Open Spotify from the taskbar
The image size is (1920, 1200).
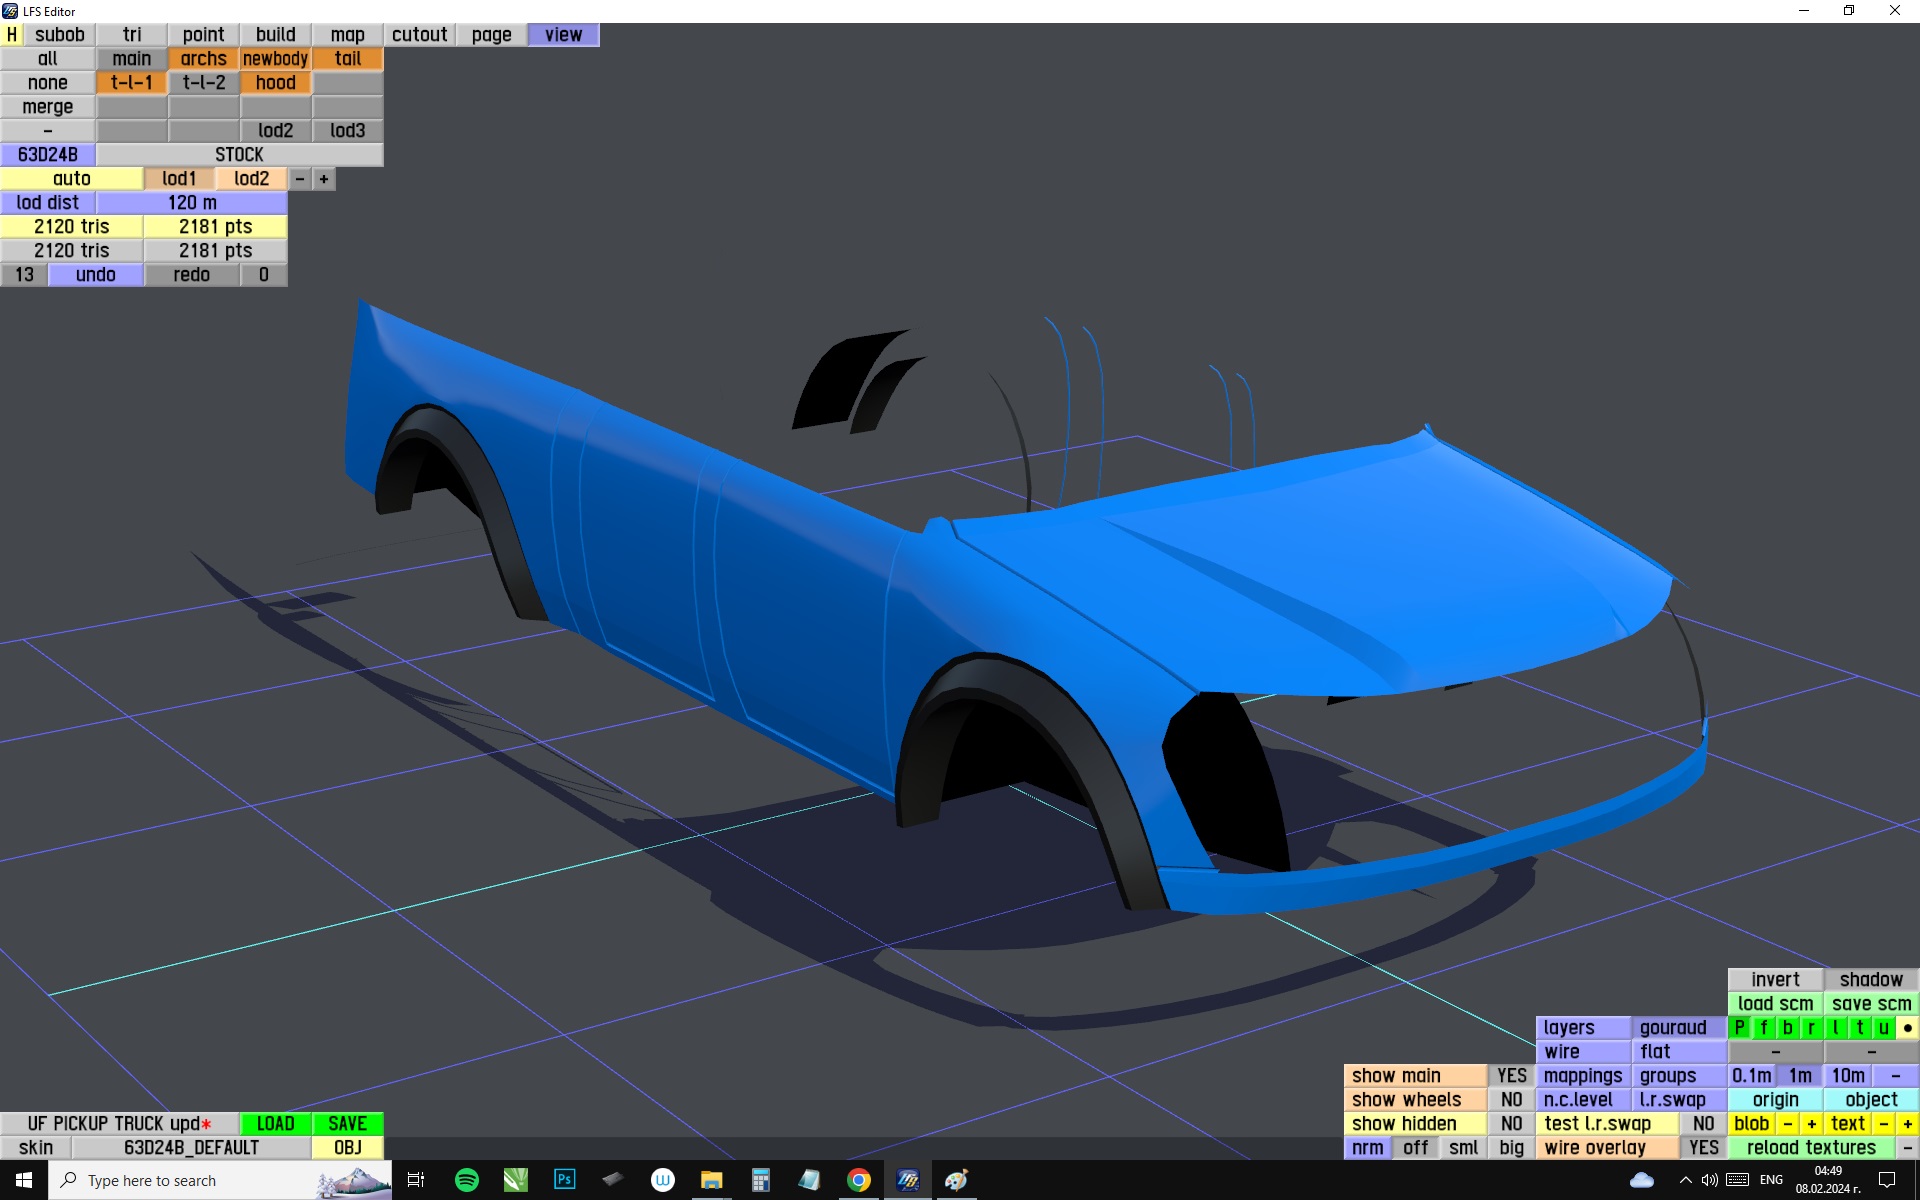tap(466, 1180)
